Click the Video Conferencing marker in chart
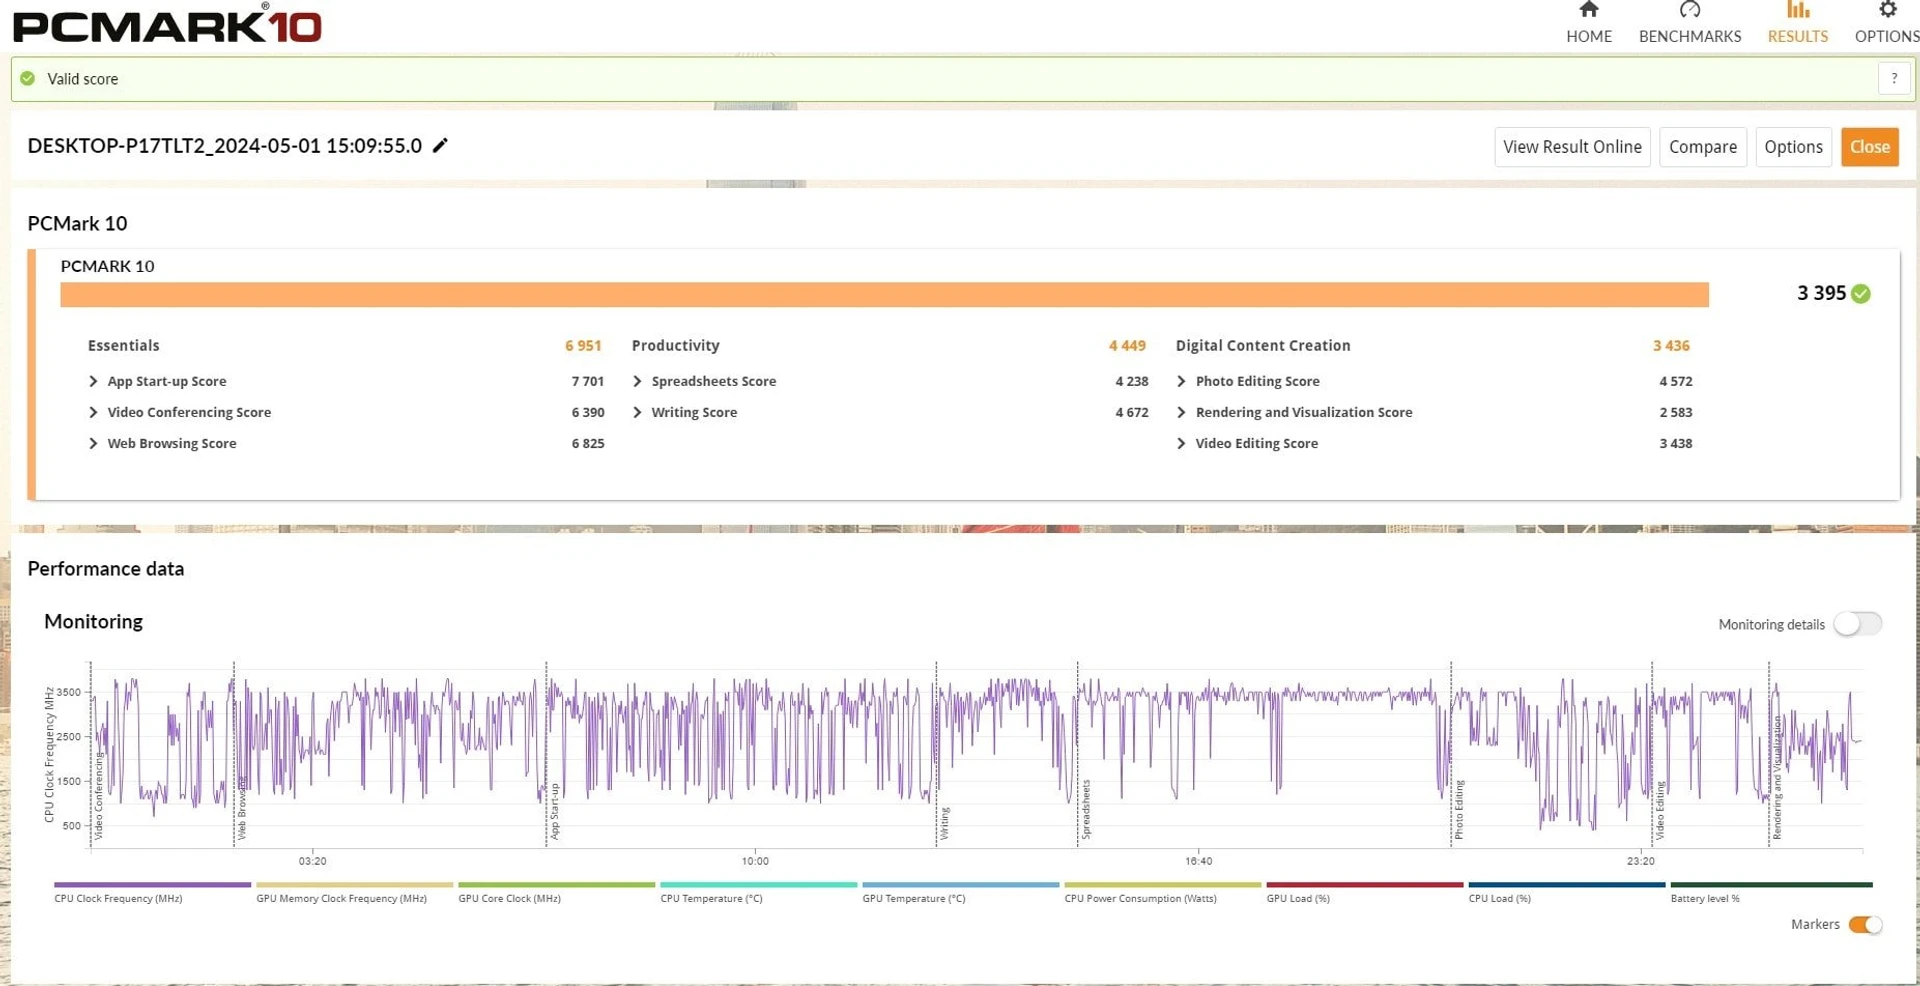This screenshot has width=1920, height=986. 98,797
